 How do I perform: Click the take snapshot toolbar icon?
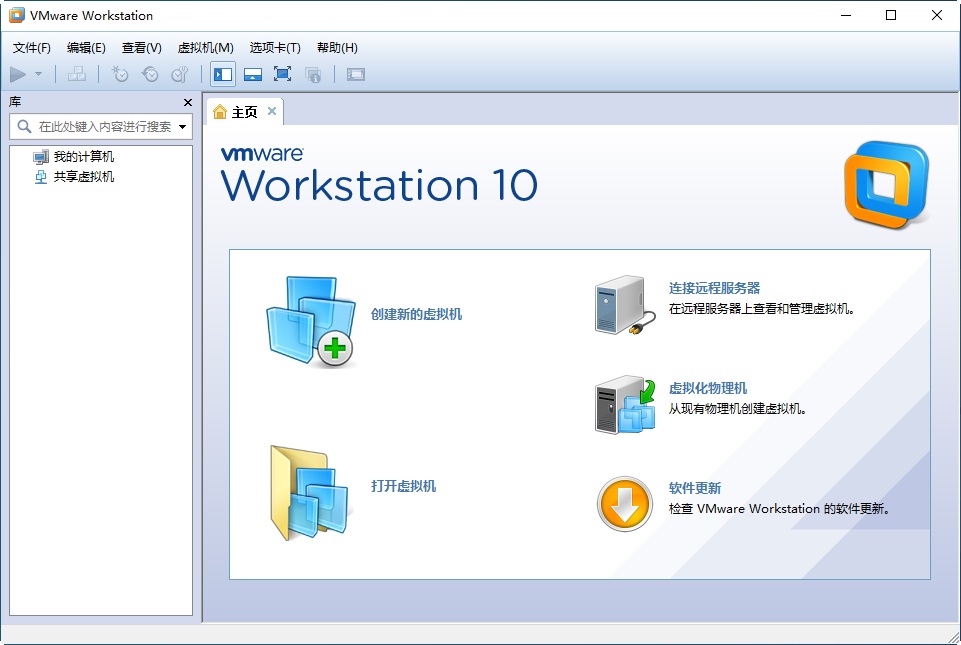[118, 74]
